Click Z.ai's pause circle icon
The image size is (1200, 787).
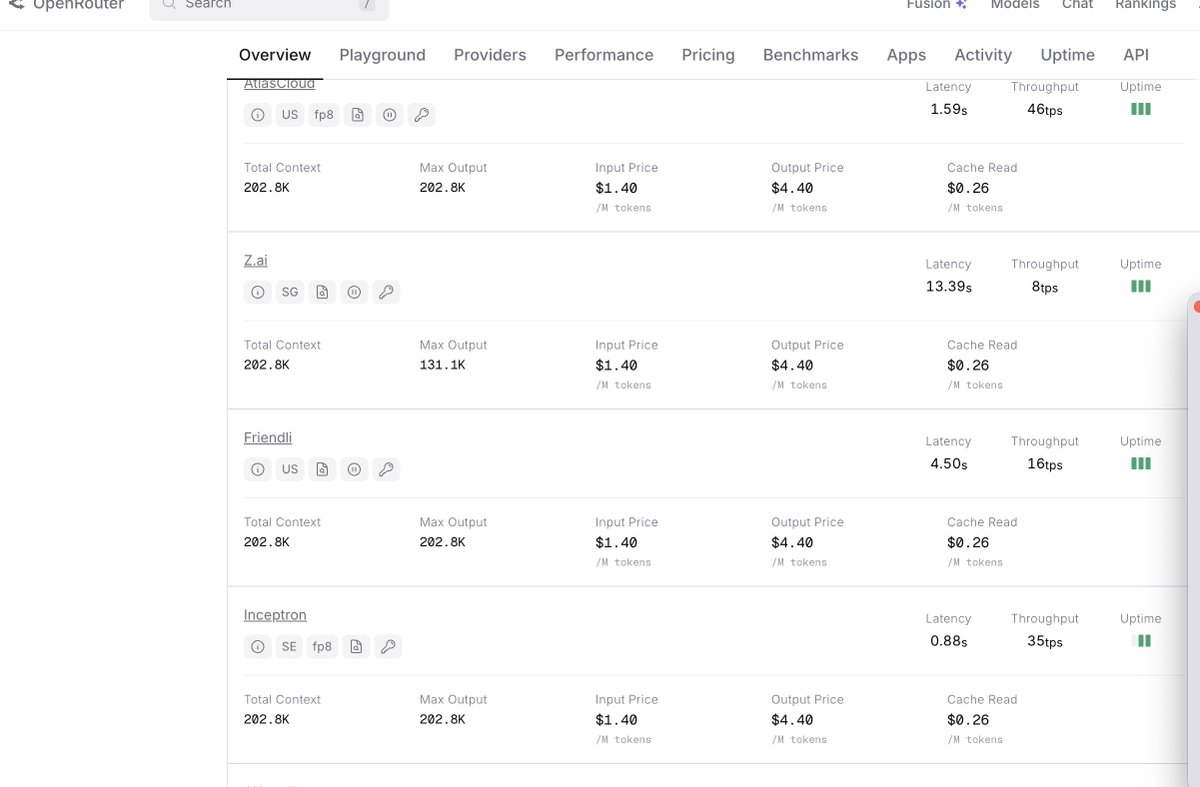click(354, 292)
